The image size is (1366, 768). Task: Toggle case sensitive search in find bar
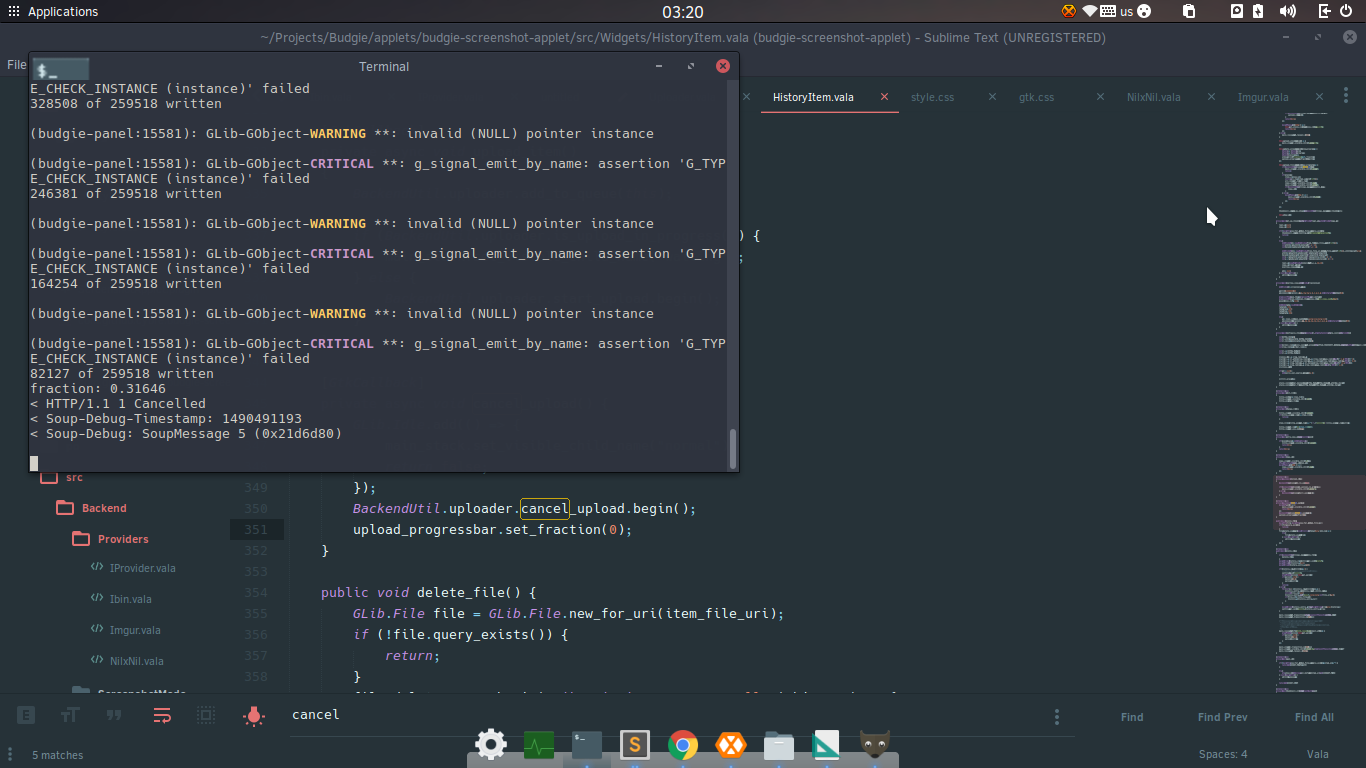(x=70, y=715)
